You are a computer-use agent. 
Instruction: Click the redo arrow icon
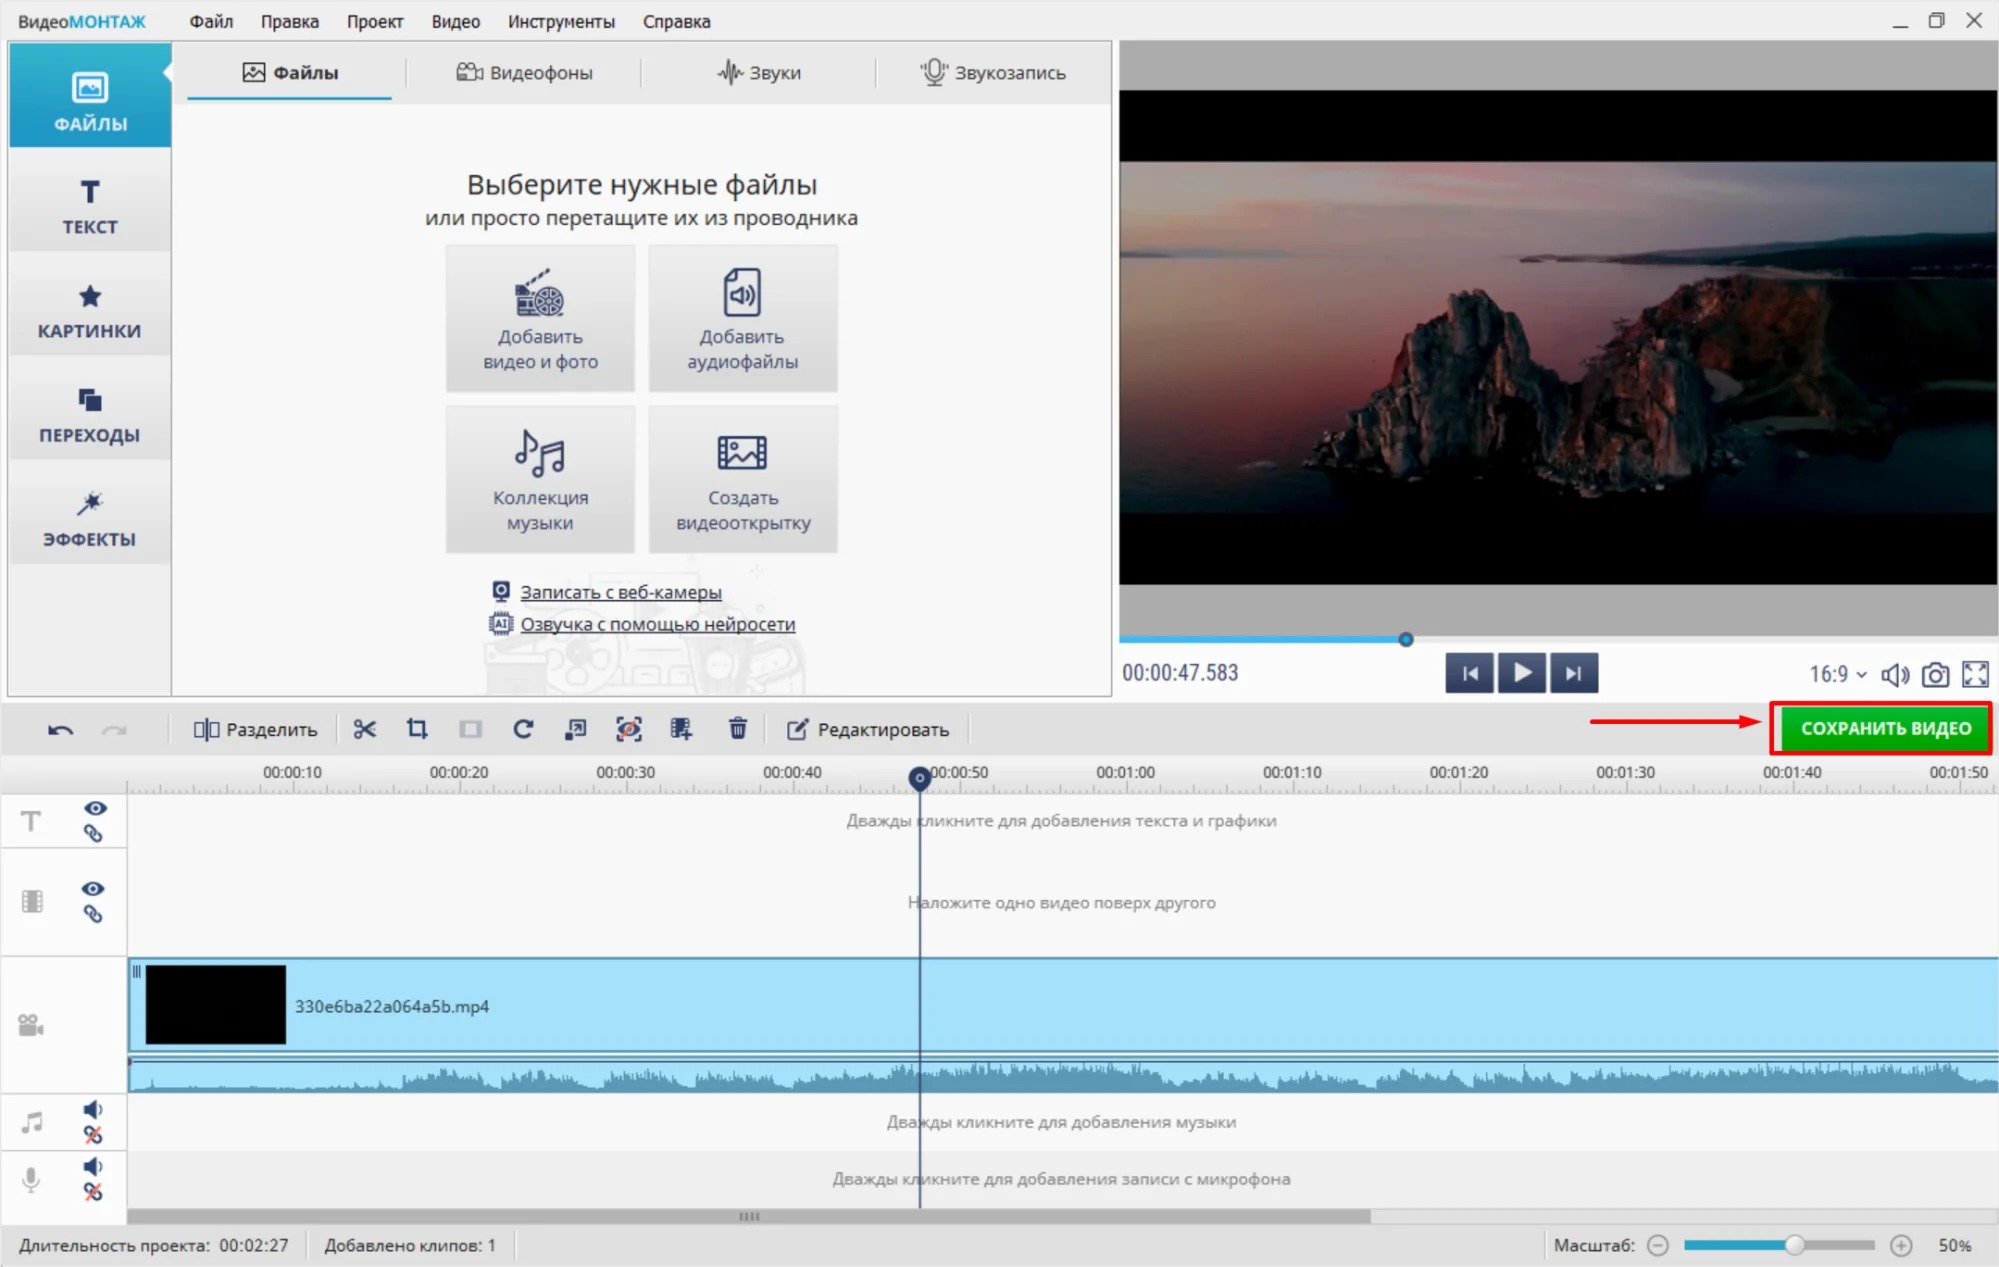point(114,730)
